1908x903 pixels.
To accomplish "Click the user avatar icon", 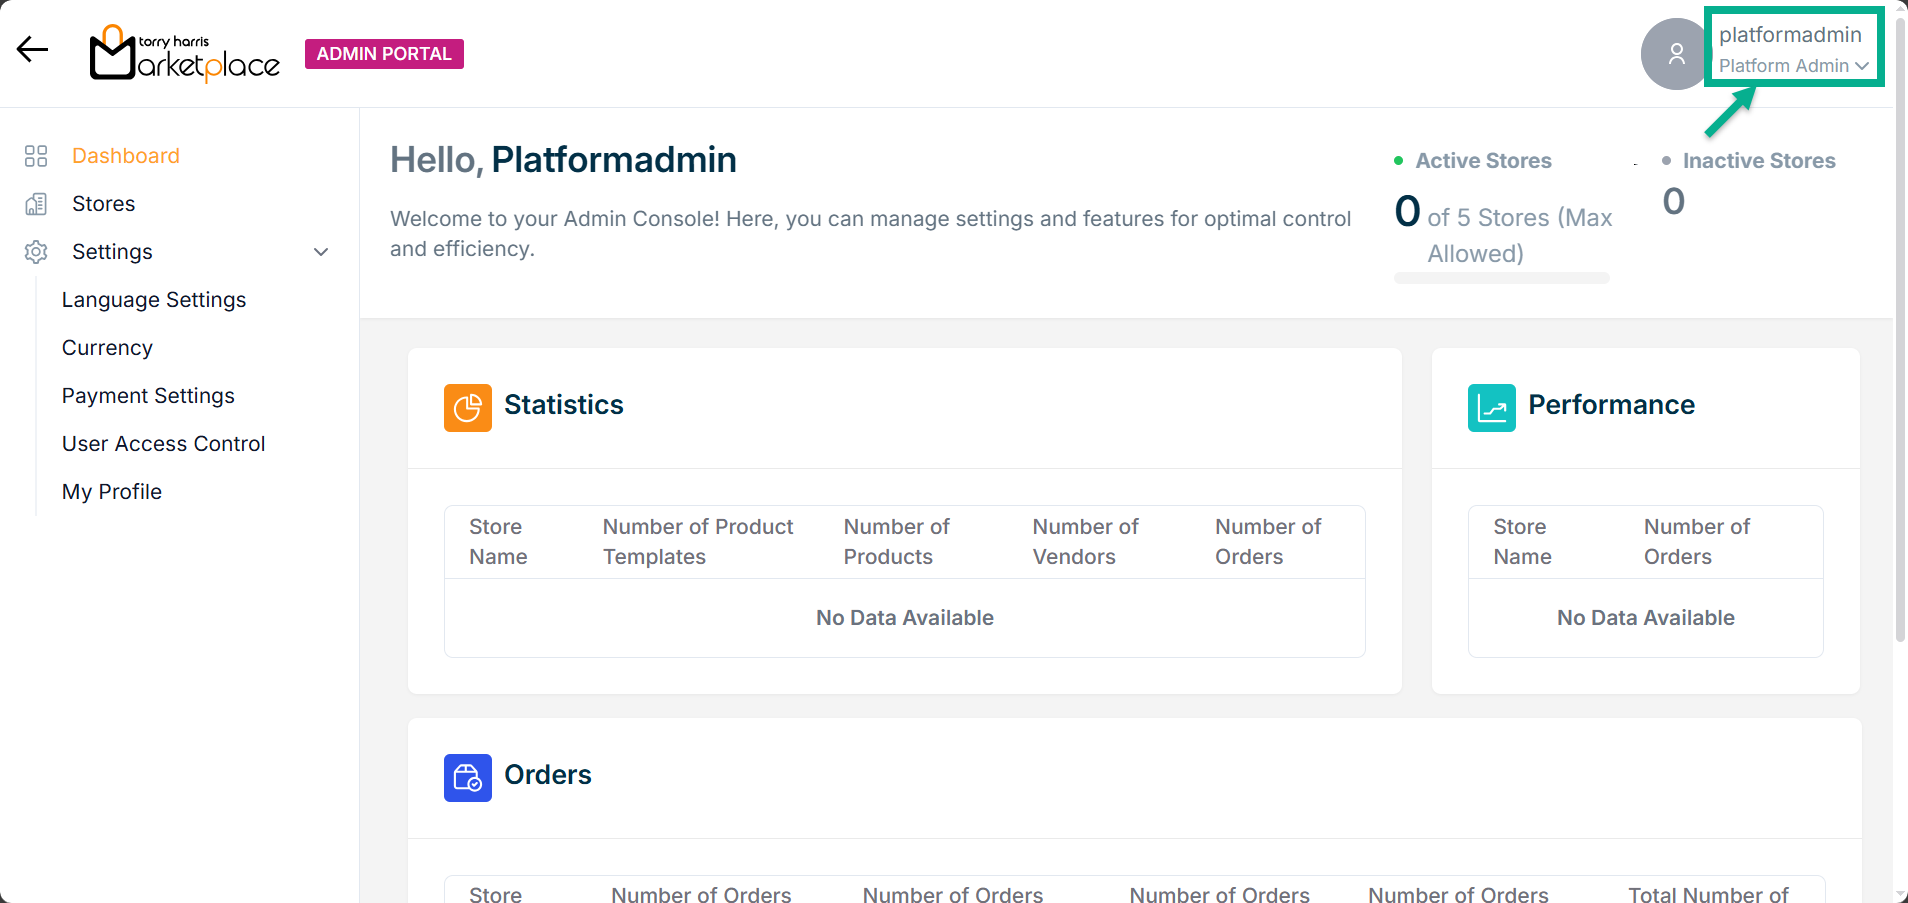I will coord(1676,54).
